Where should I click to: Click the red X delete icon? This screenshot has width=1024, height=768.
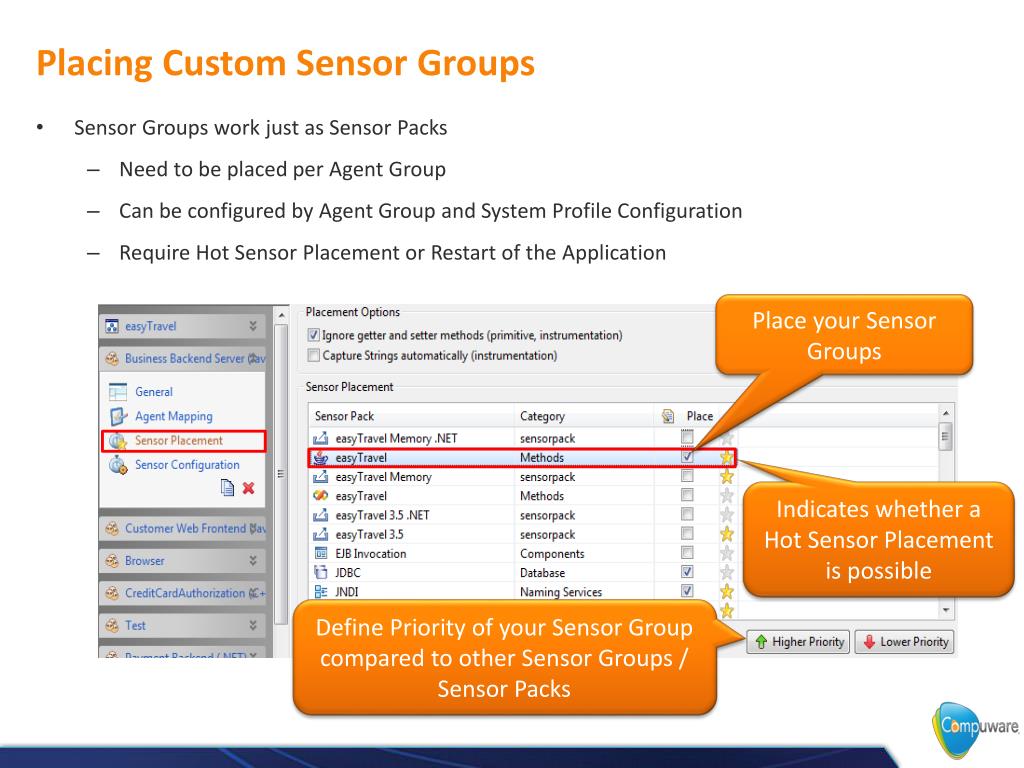pyautogui.click(x=248, y=488)
